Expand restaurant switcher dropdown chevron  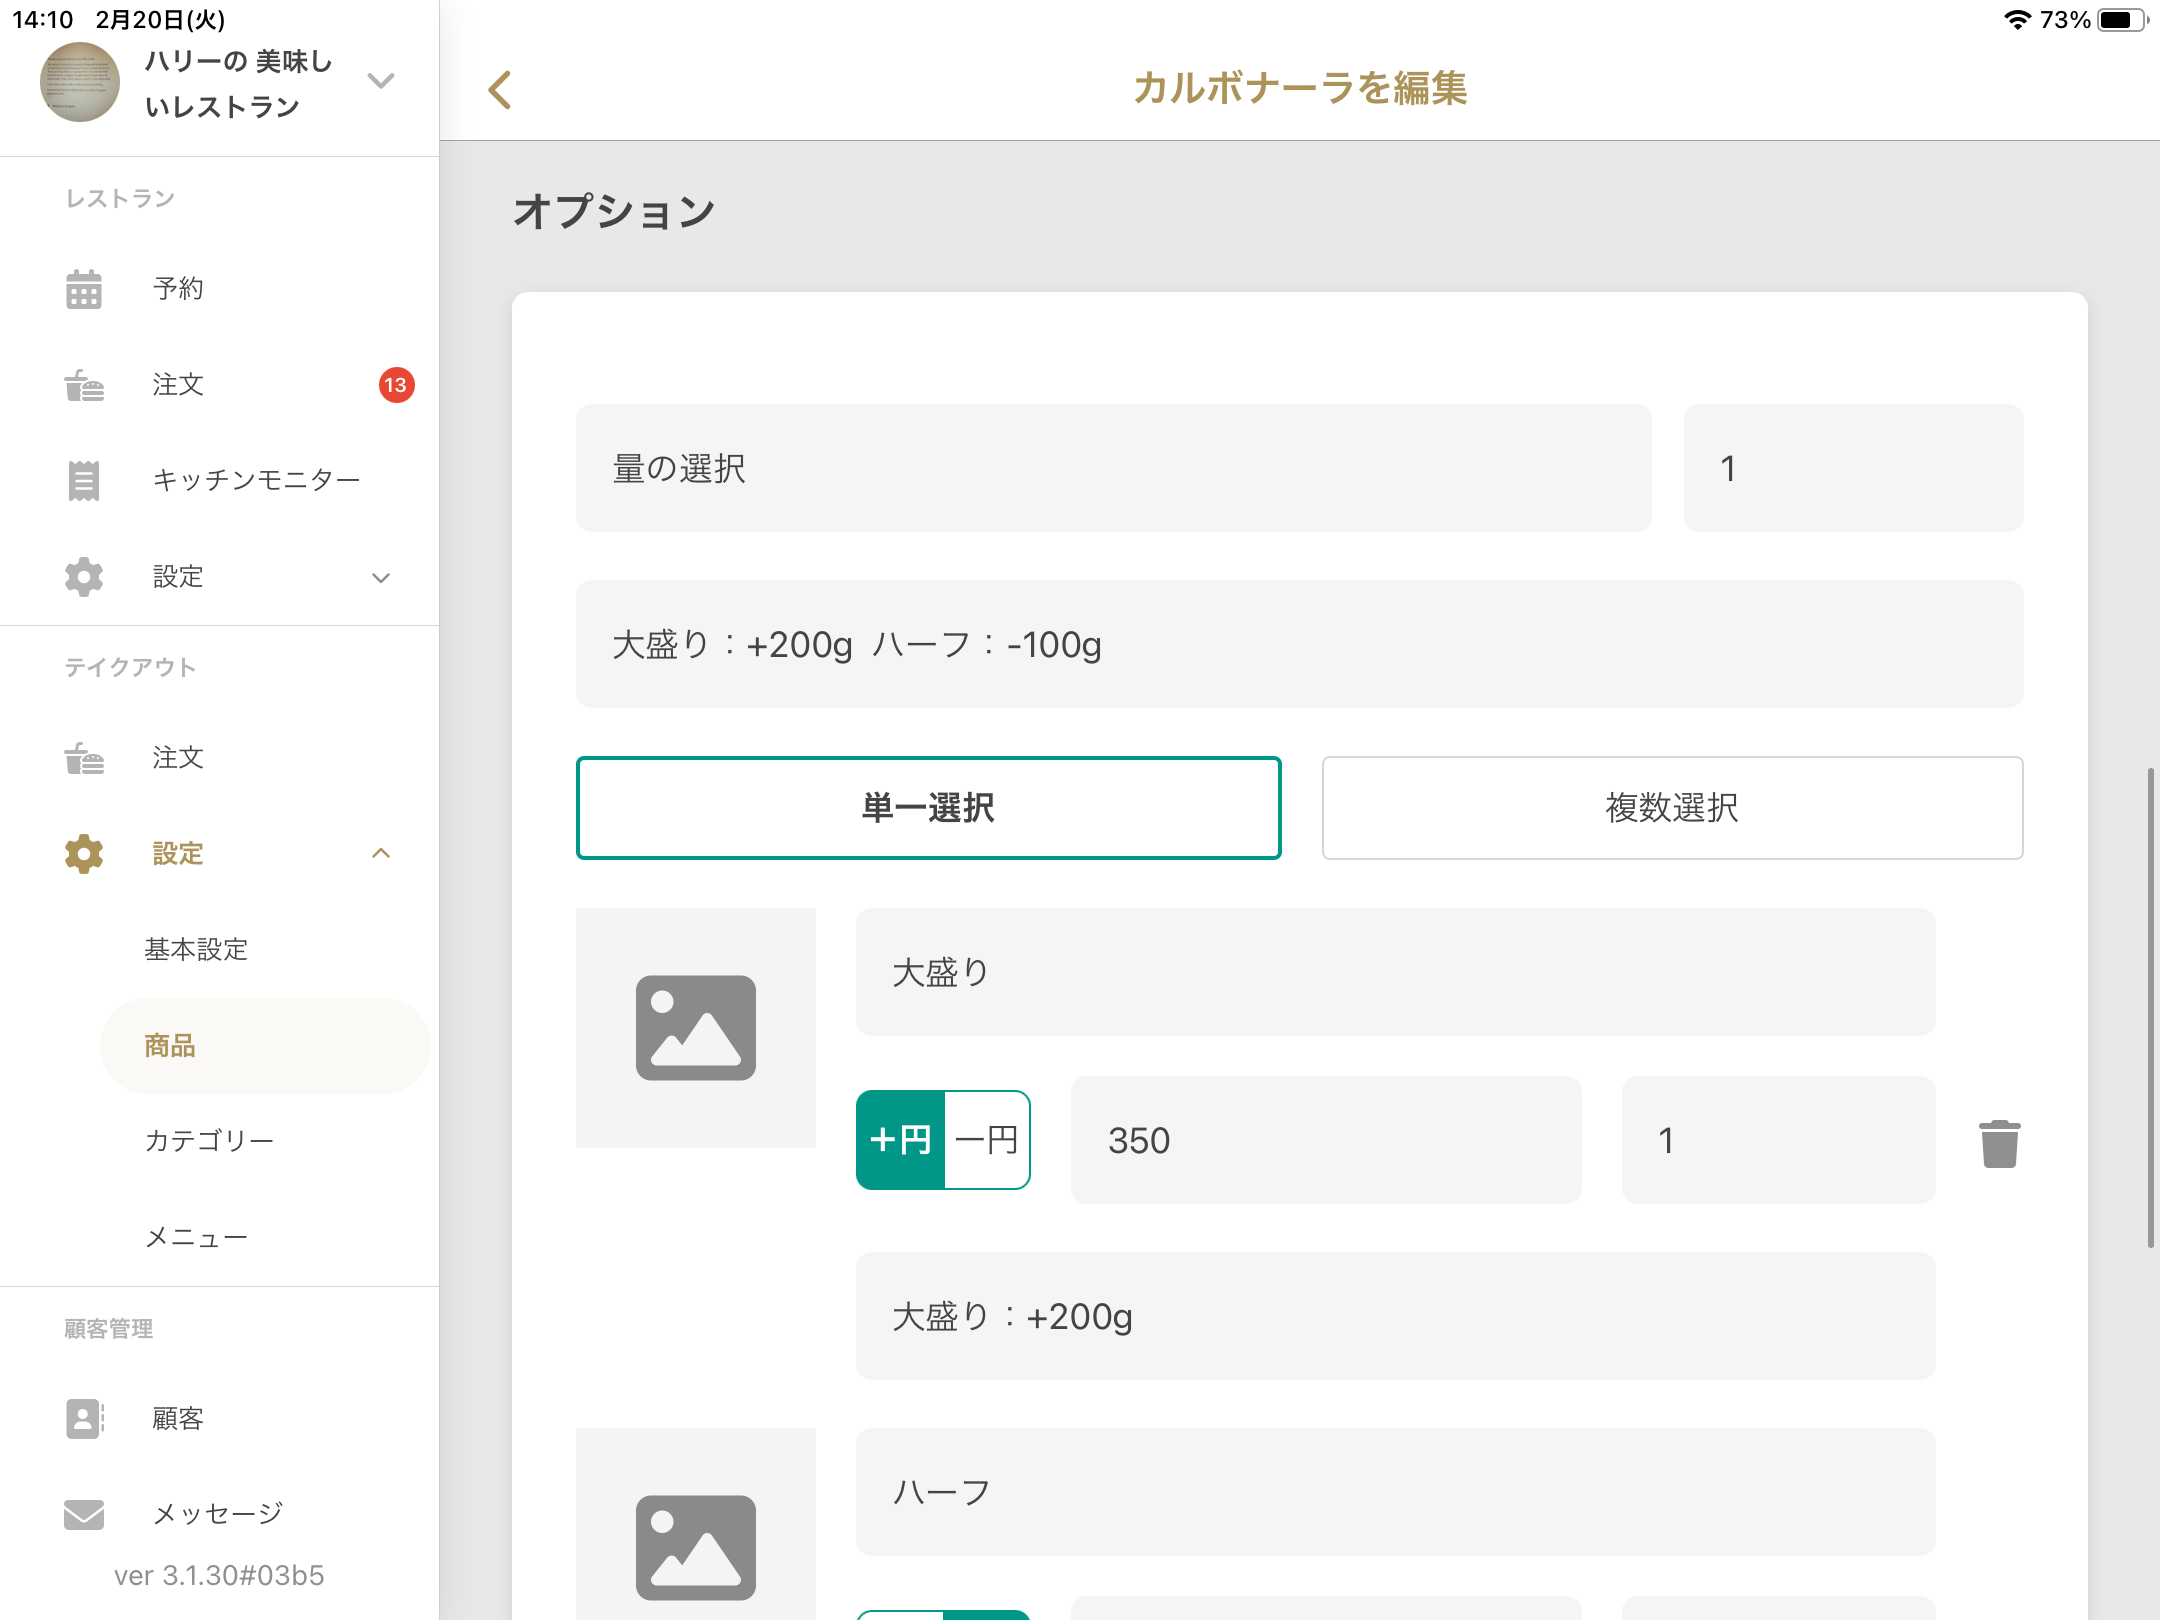pos(381,81)
